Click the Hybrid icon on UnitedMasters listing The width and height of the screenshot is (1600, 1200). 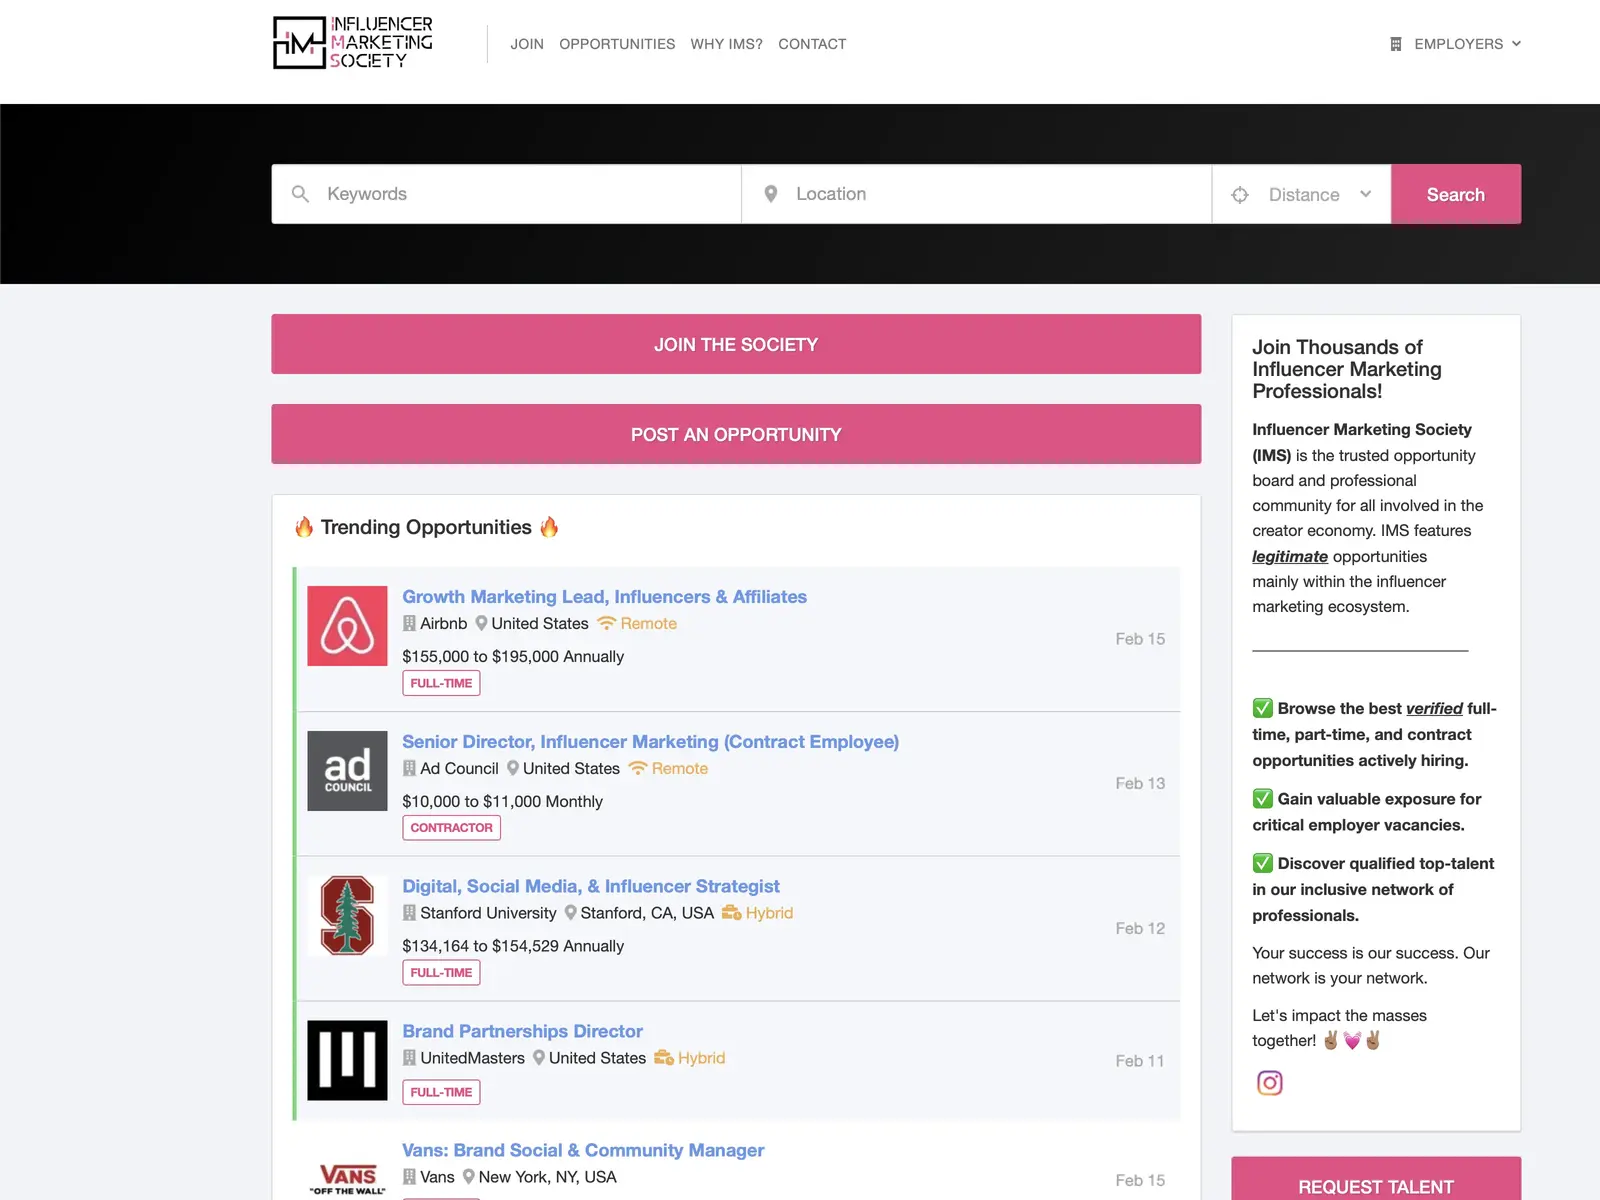tap(664, 1058)
